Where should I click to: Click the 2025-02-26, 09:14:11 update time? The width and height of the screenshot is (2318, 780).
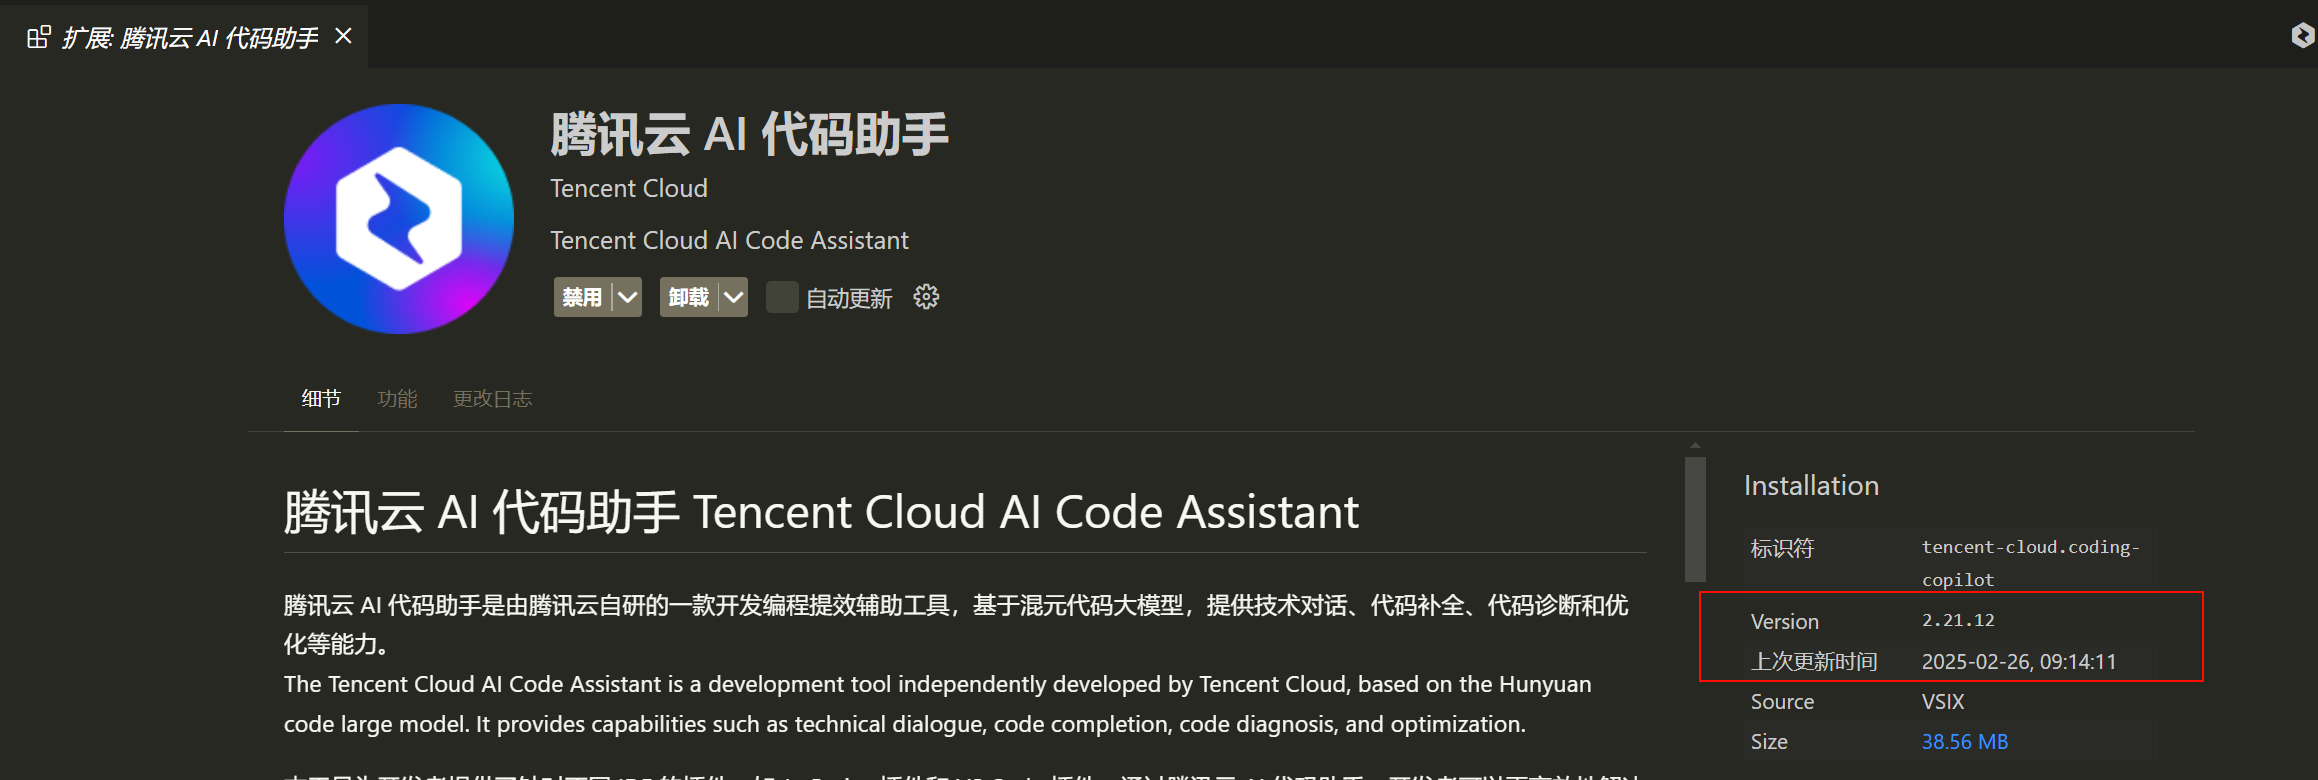point(2019,662)
